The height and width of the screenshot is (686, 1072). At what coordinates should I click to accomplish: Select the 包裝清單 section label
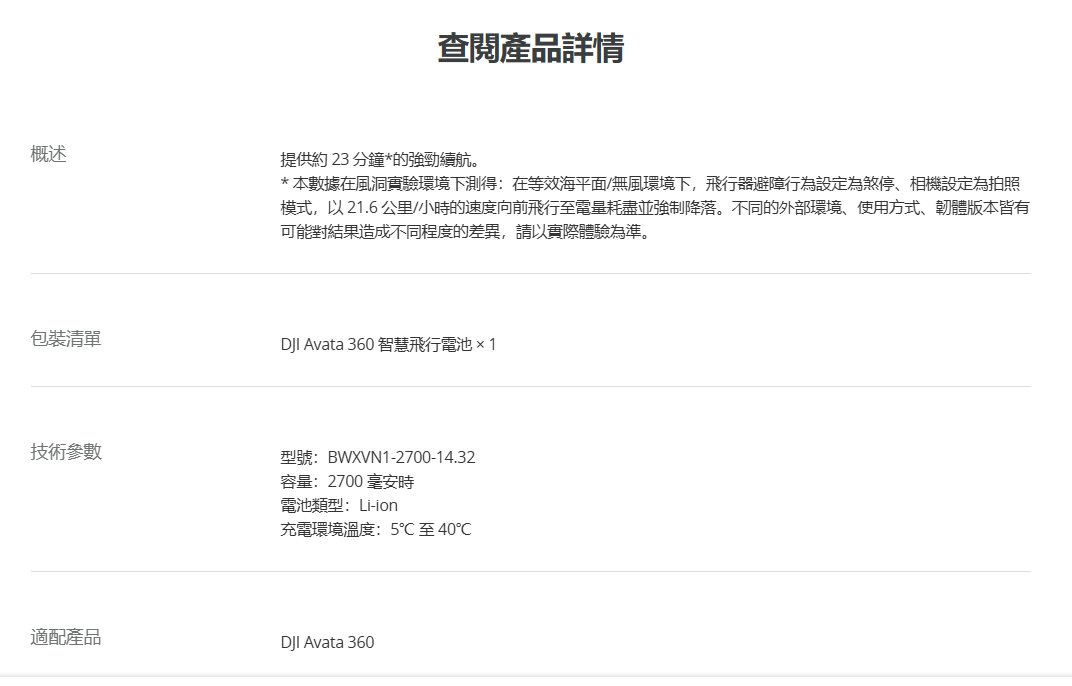(x=66, y=339)
